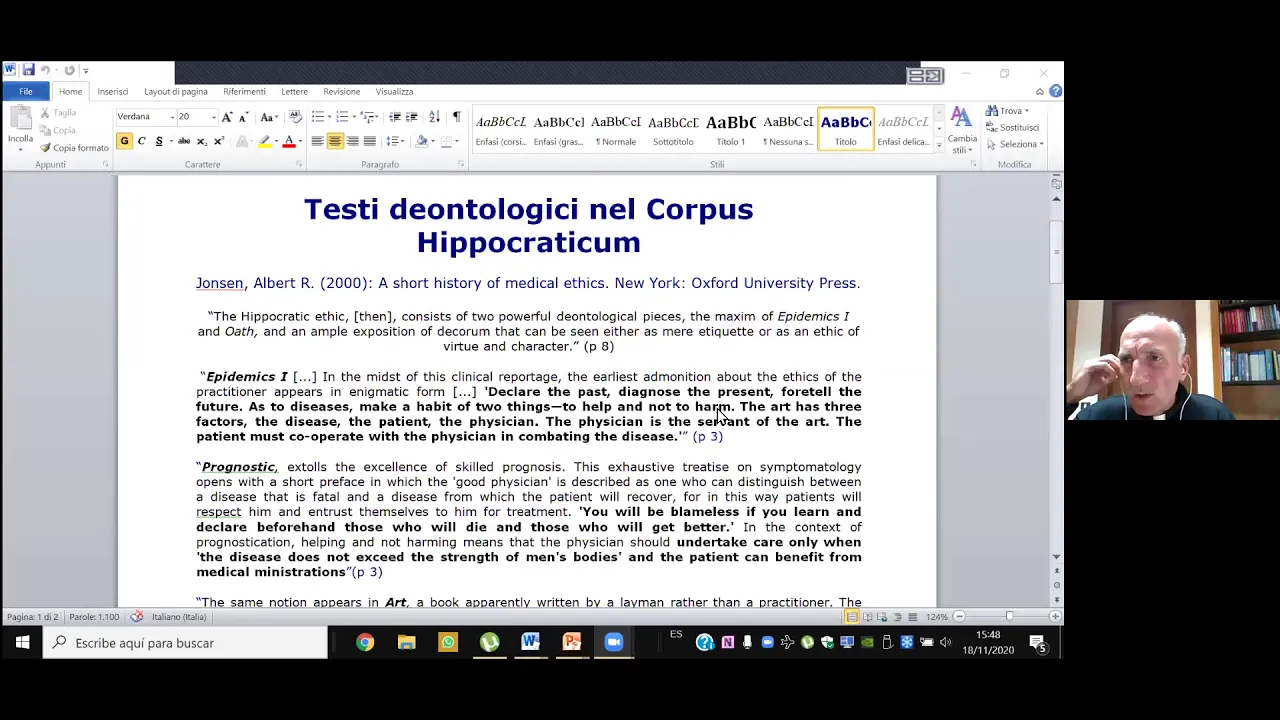Click the bullet list icon
The height and width of the screenshot is (720, 1280).
[319, 117]
